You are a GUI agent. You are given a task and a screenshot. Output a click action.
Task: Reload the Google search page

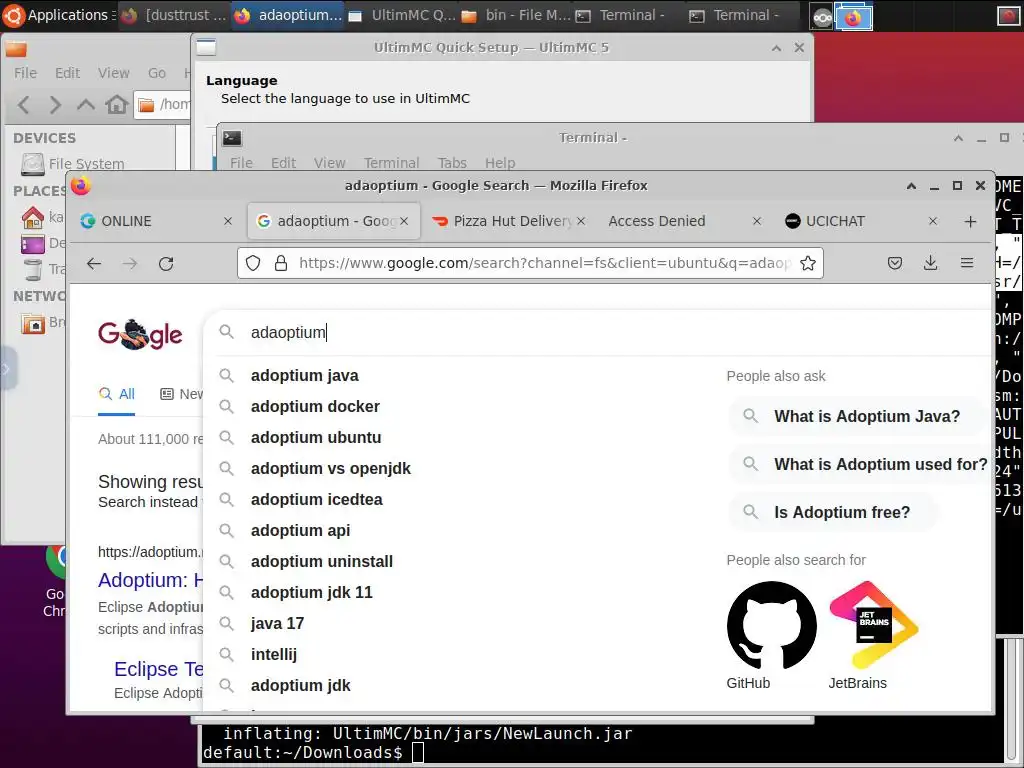[166, 263]
